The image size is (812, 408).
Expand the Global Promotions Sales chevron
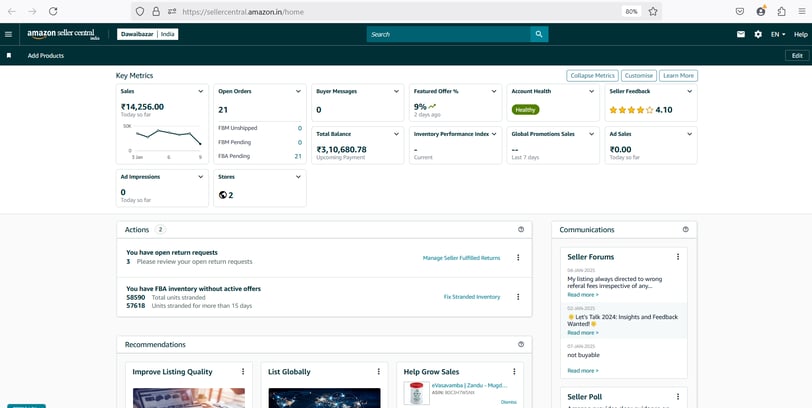pyautogui.click(x=591, y=134)
